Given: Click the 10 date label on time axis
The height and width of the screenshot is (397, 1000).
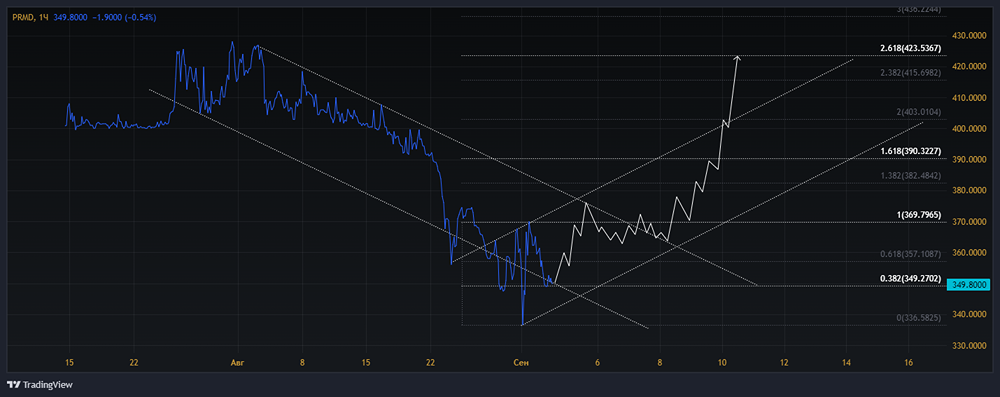Looking at the screenshot, I should 722,363.
